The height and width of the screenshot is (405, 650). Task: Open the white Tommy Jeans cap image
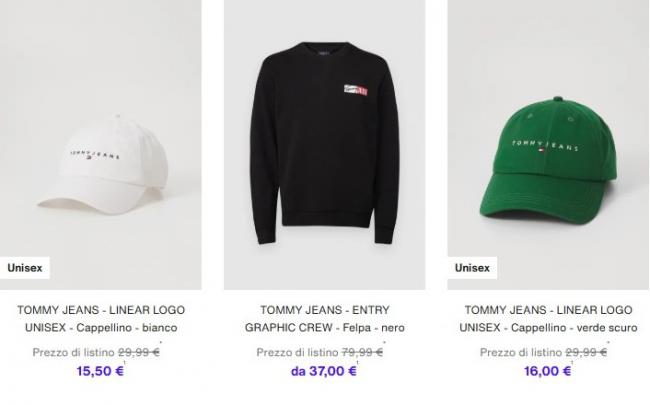(x=101, y=145)
